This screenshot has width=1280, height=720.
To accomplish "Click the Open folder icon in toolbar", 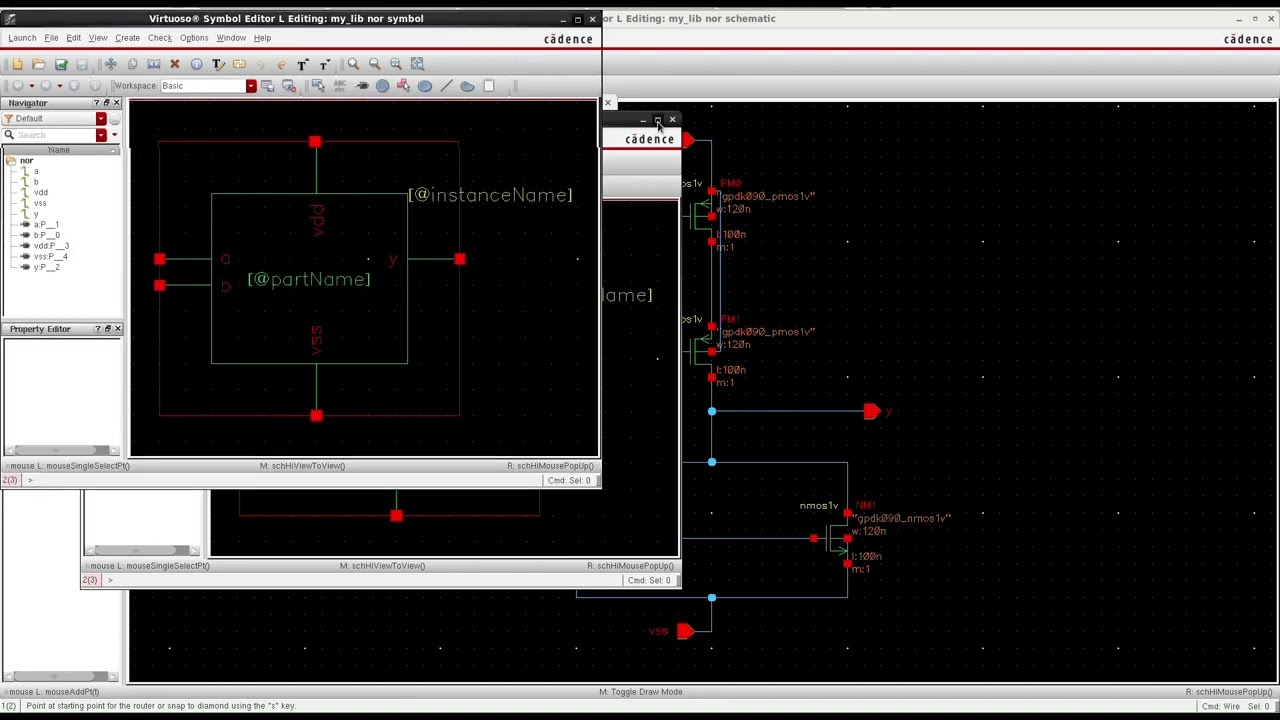I will coord(38,64).
